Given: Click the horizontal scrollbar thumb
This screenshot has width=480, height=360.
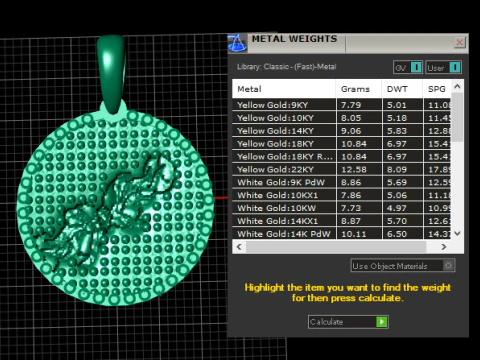Looking at the screenshot, I should (336, 247).
